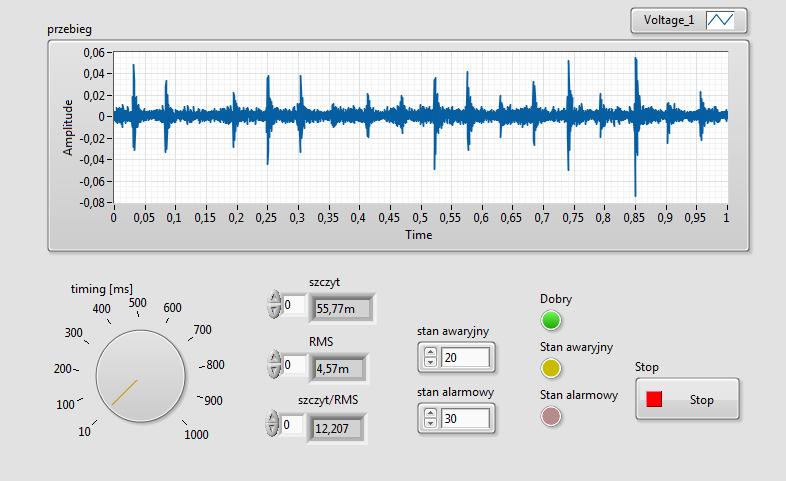Click the red Stop button
Screen dimensions: 786x481
click(687, 399)
